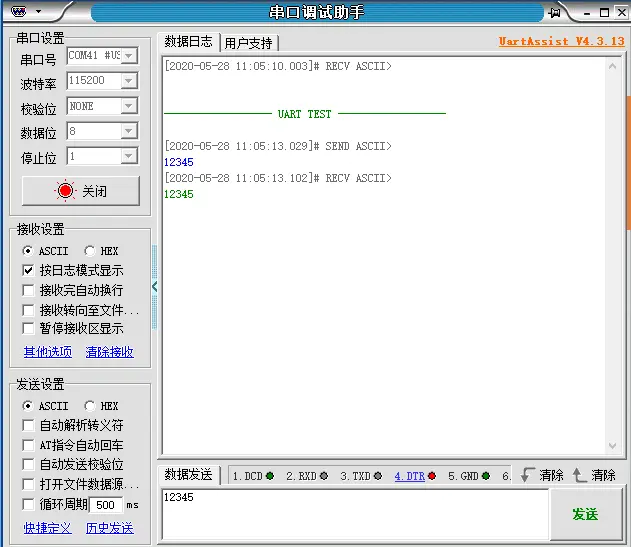The image size is (631, 547).
Task: Enable 暂停接收区显示 checkbox
Action: 28,328
